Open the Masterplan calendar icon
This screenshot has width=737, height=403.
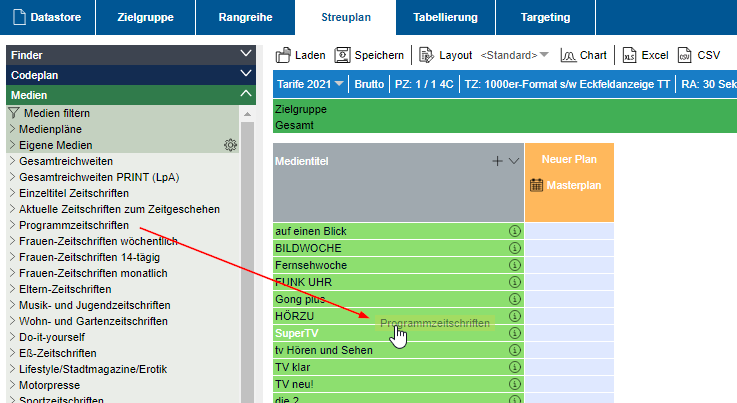pyautogui.click(x=536, y=185)
